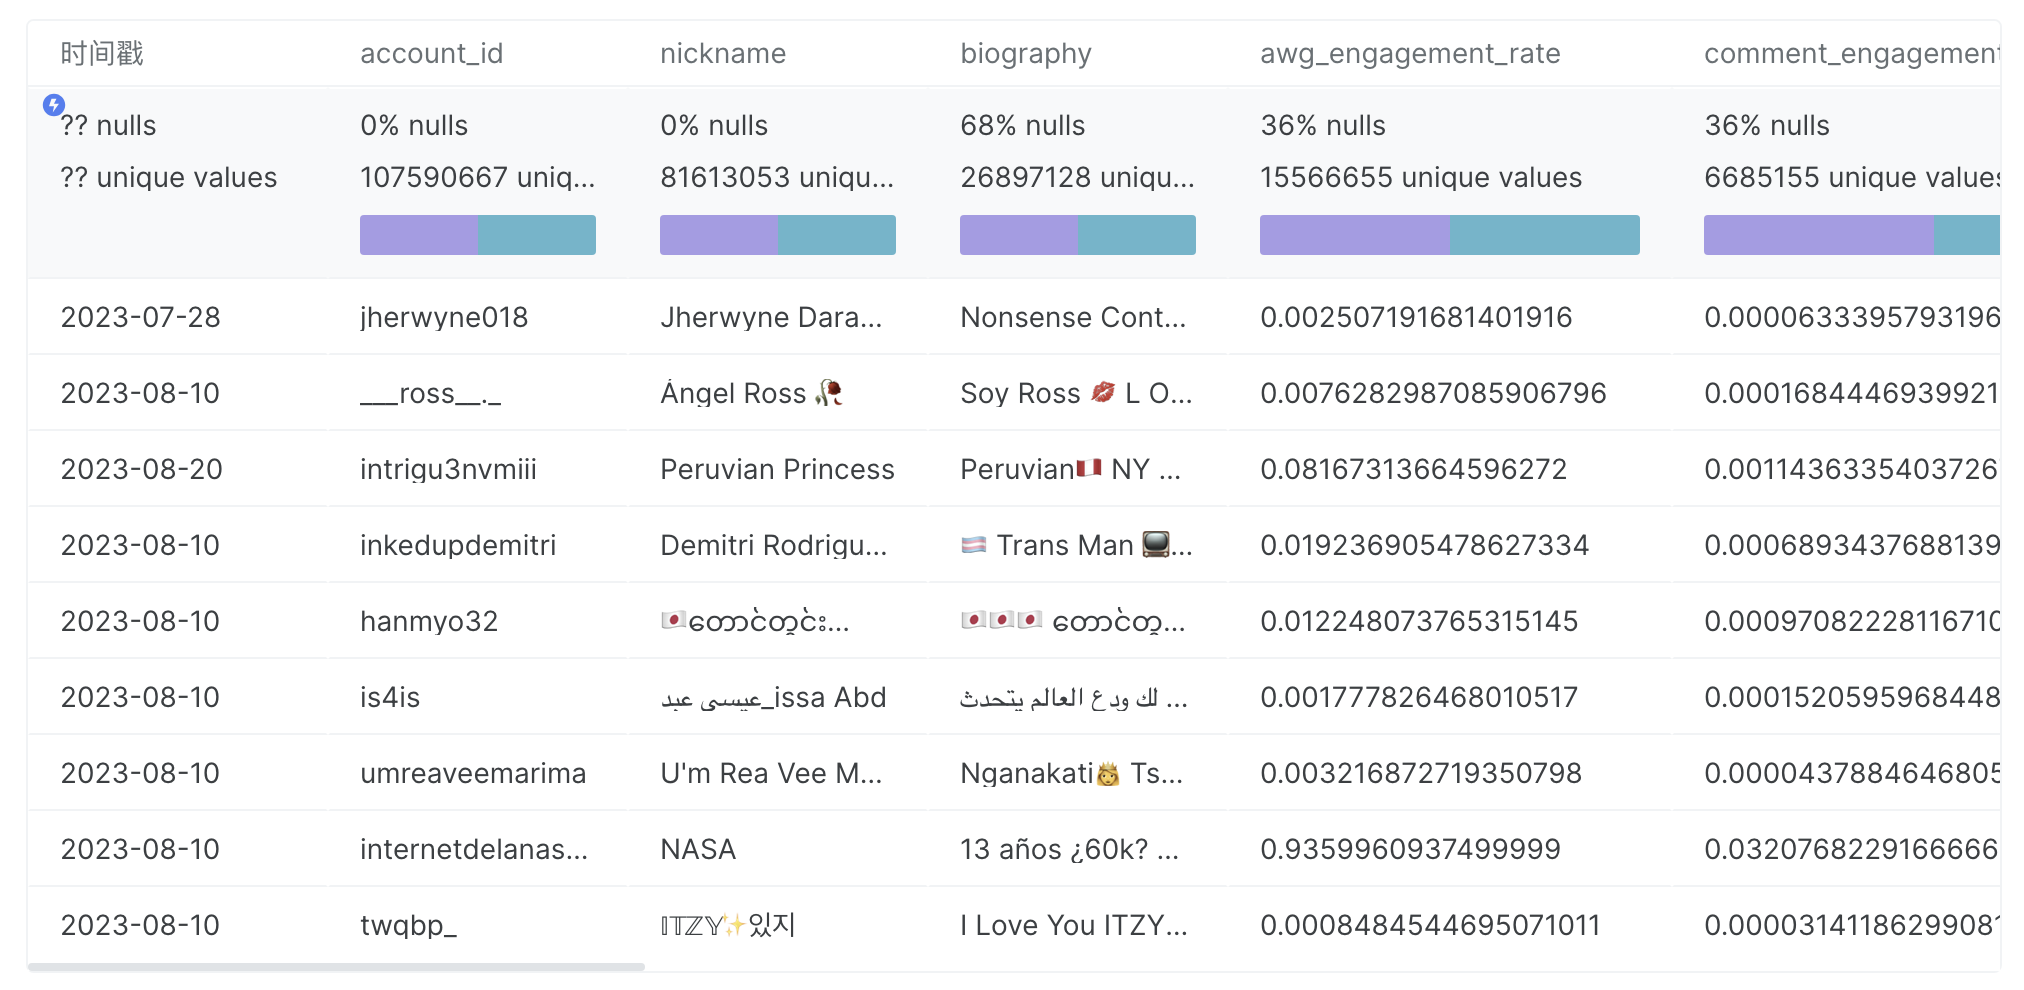Select the biography column header
This screenshot has height=990, width=2024.
pos(1025,54)
